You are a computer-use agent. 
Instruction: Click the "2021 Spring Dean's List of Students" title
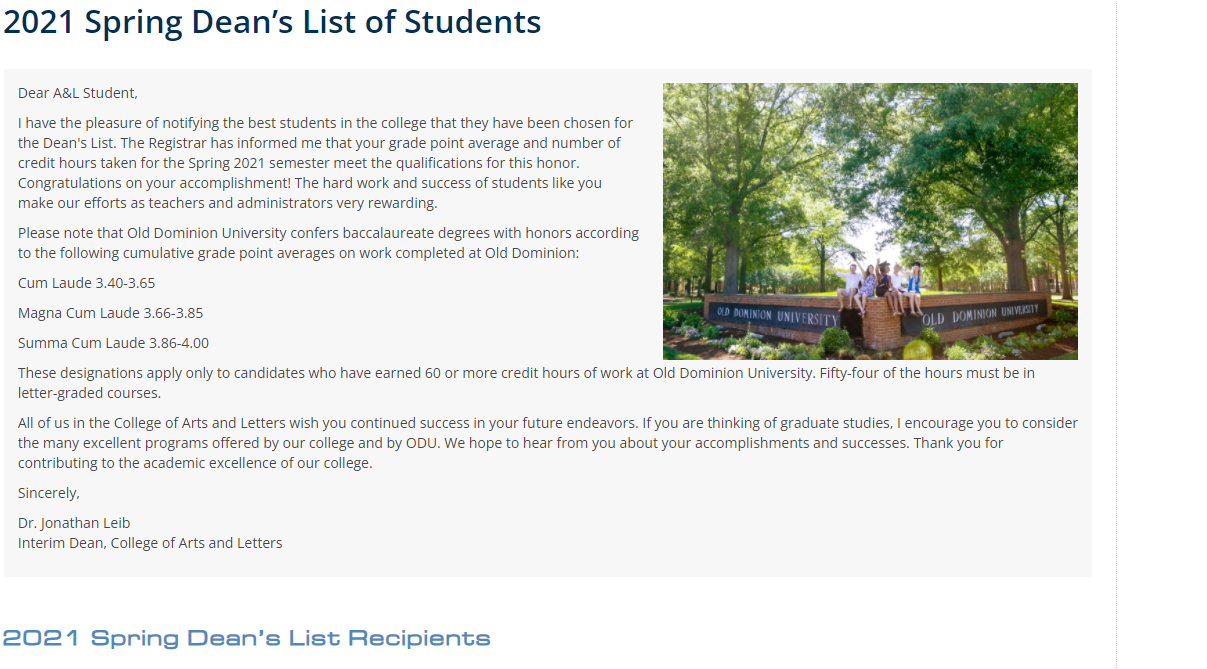tap(272, 22)
